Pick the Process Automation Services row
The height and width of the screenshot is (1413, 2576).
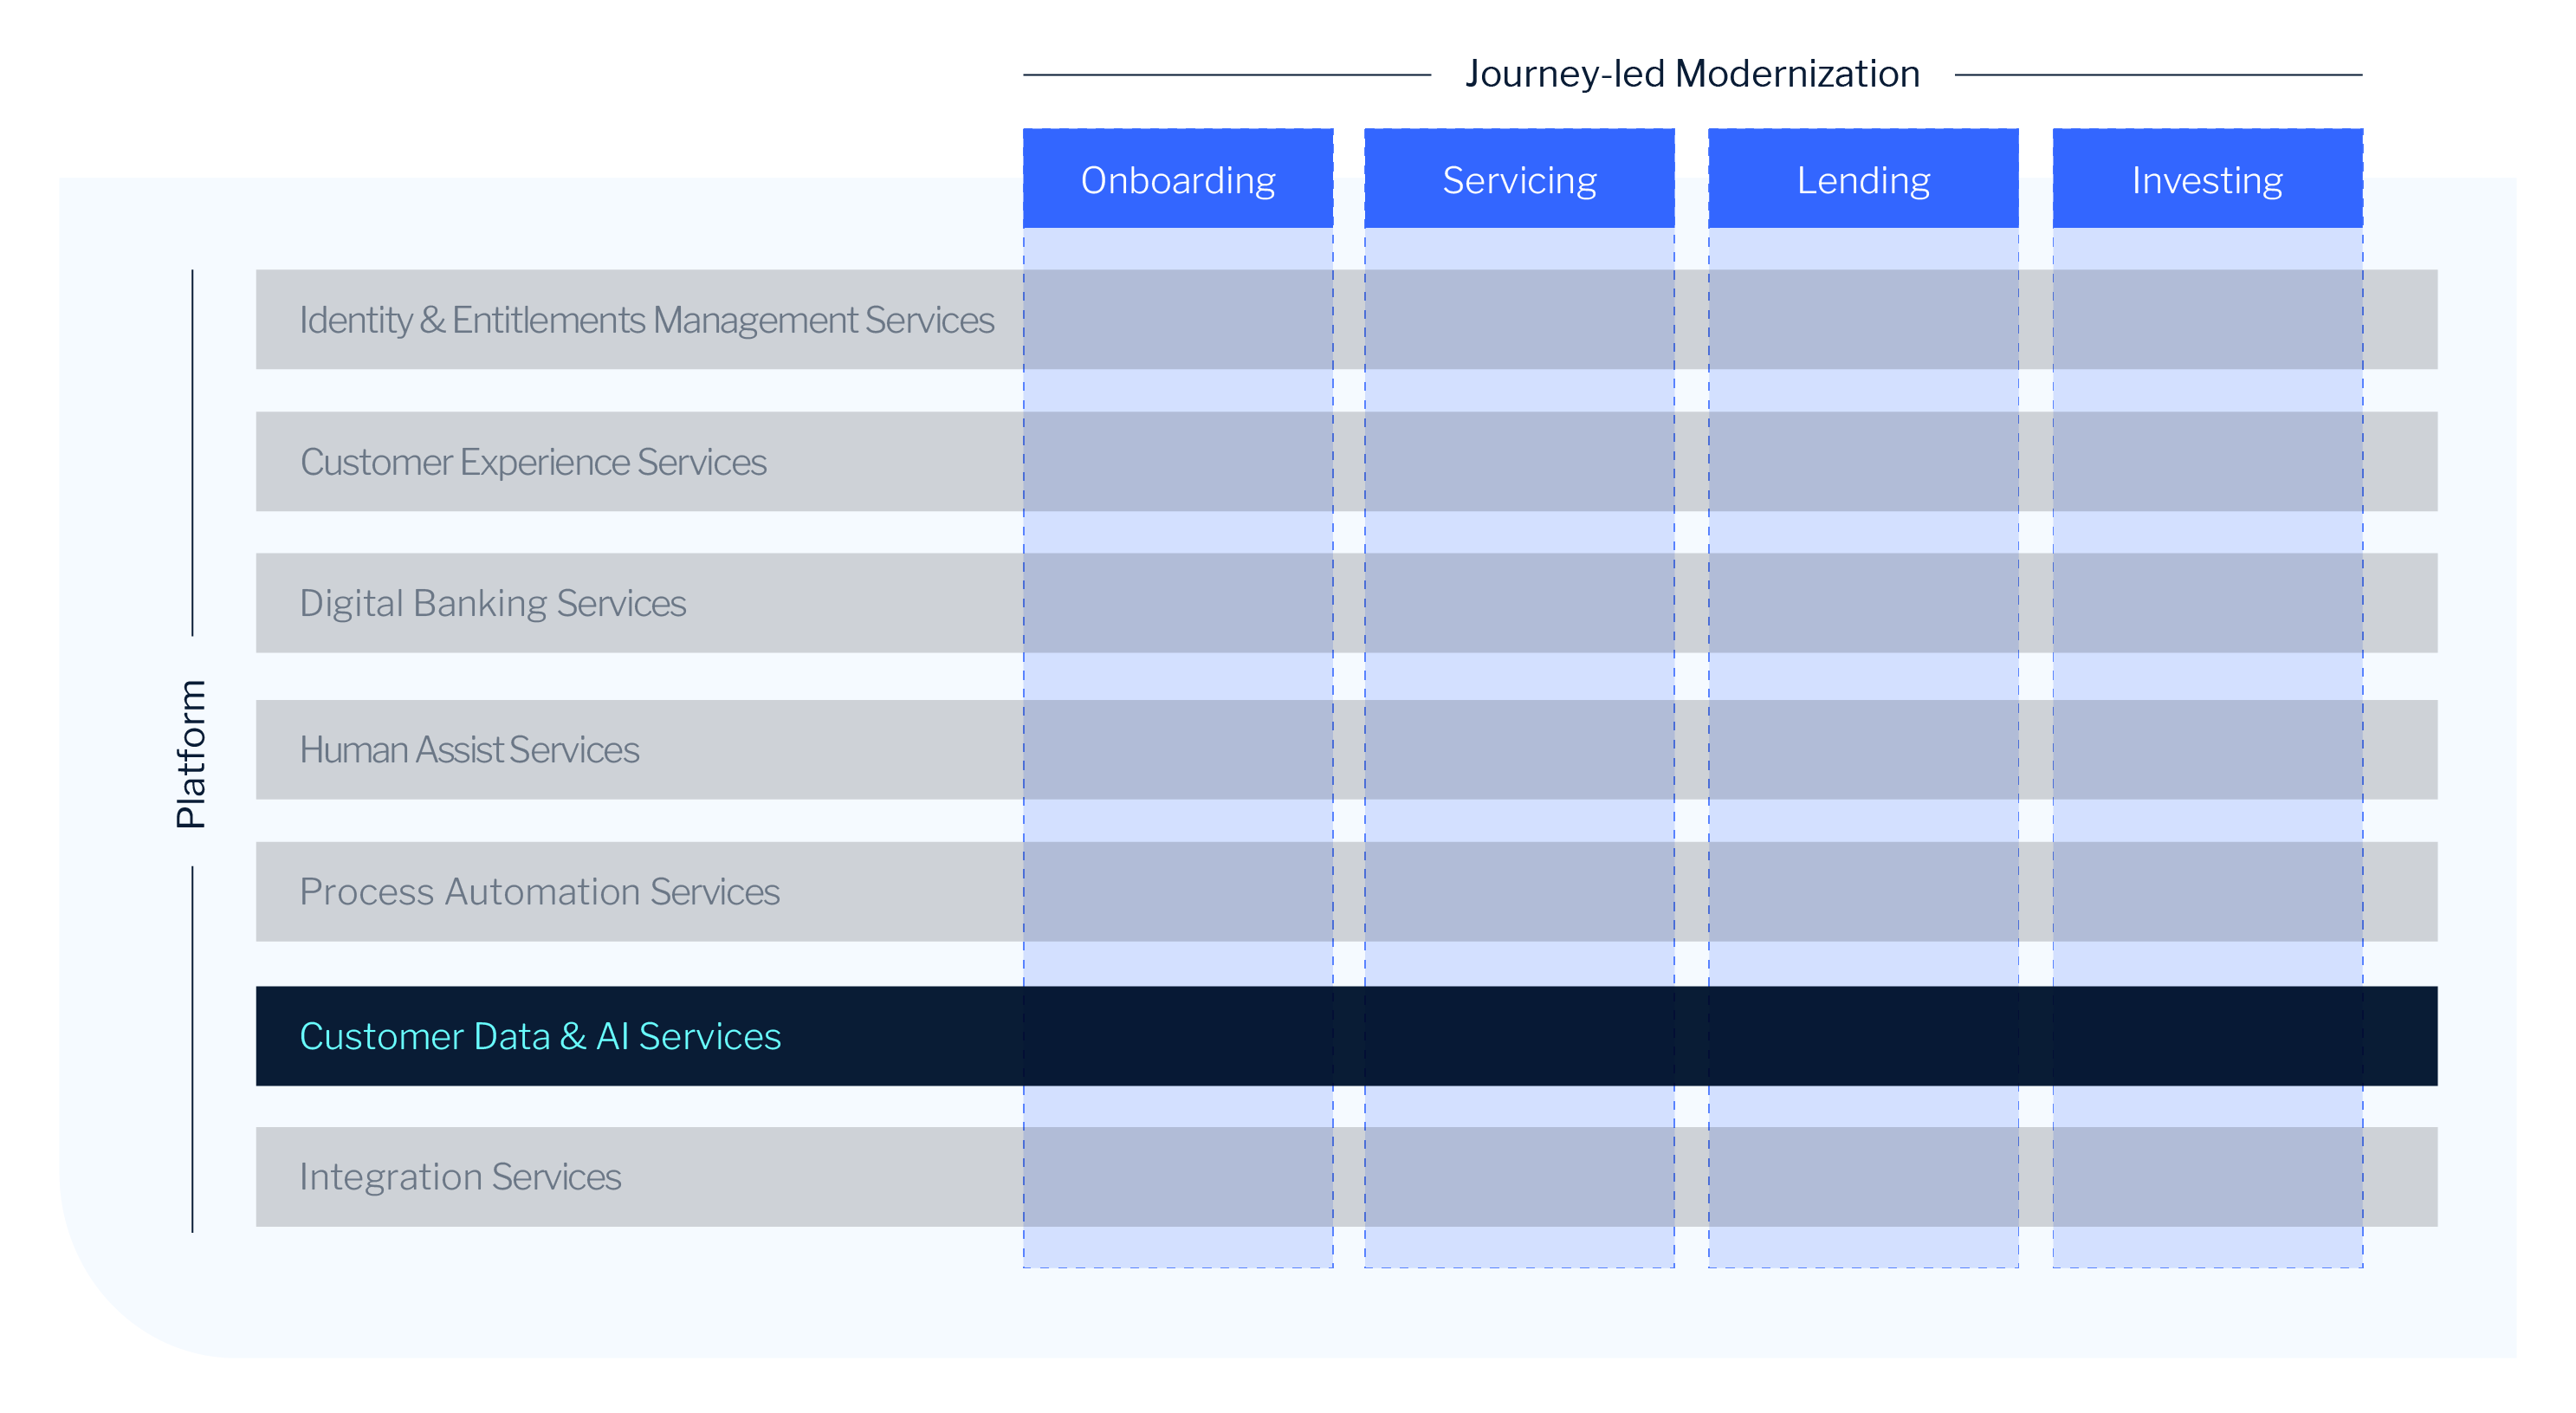pos(1346,891)
